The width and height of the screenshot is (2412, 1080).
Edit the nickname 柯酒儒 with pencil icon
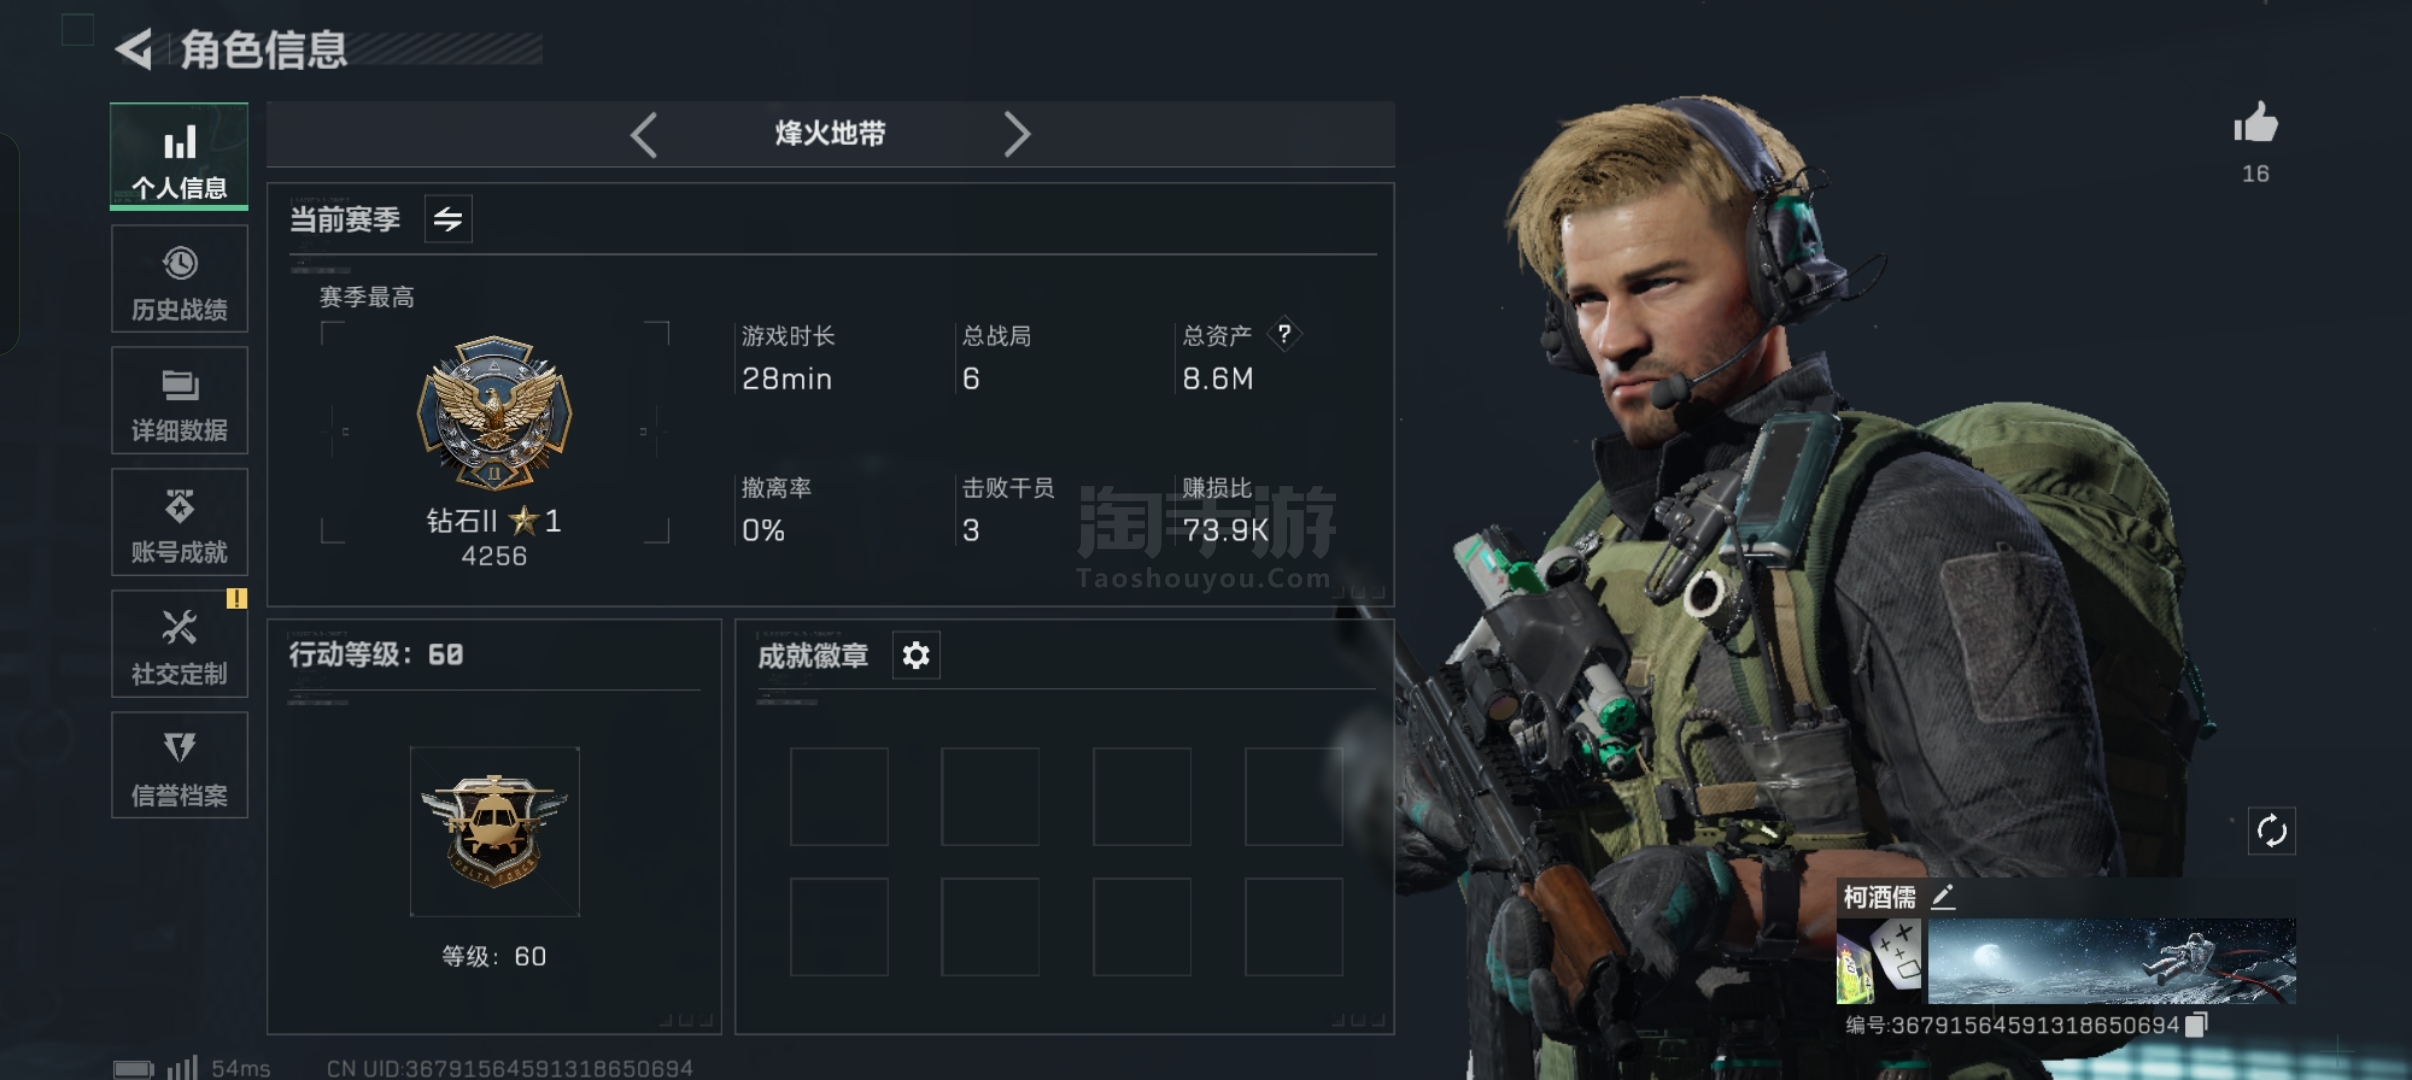click(1942, 896)
